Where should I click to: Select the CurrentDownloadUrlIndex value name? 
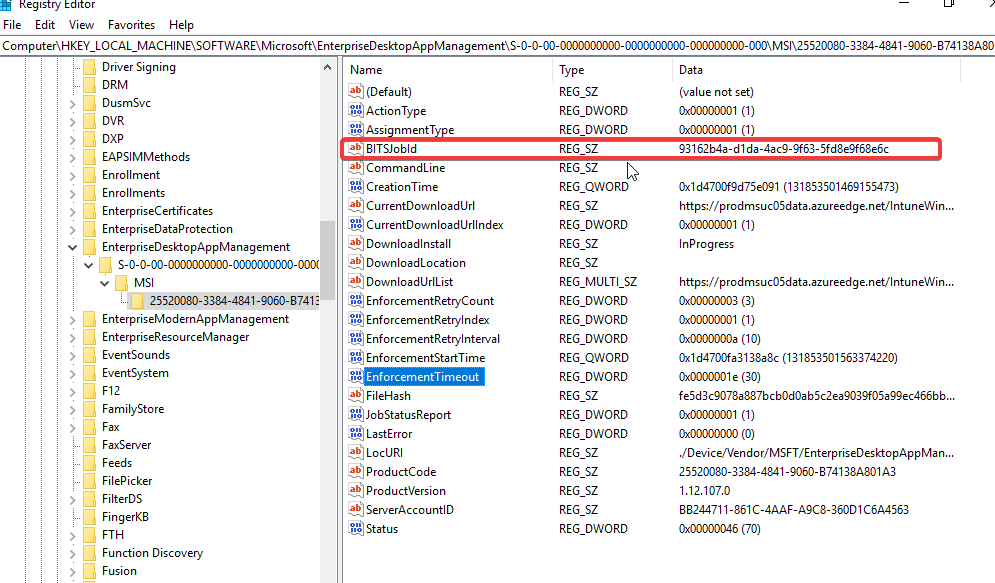point(435,225)
